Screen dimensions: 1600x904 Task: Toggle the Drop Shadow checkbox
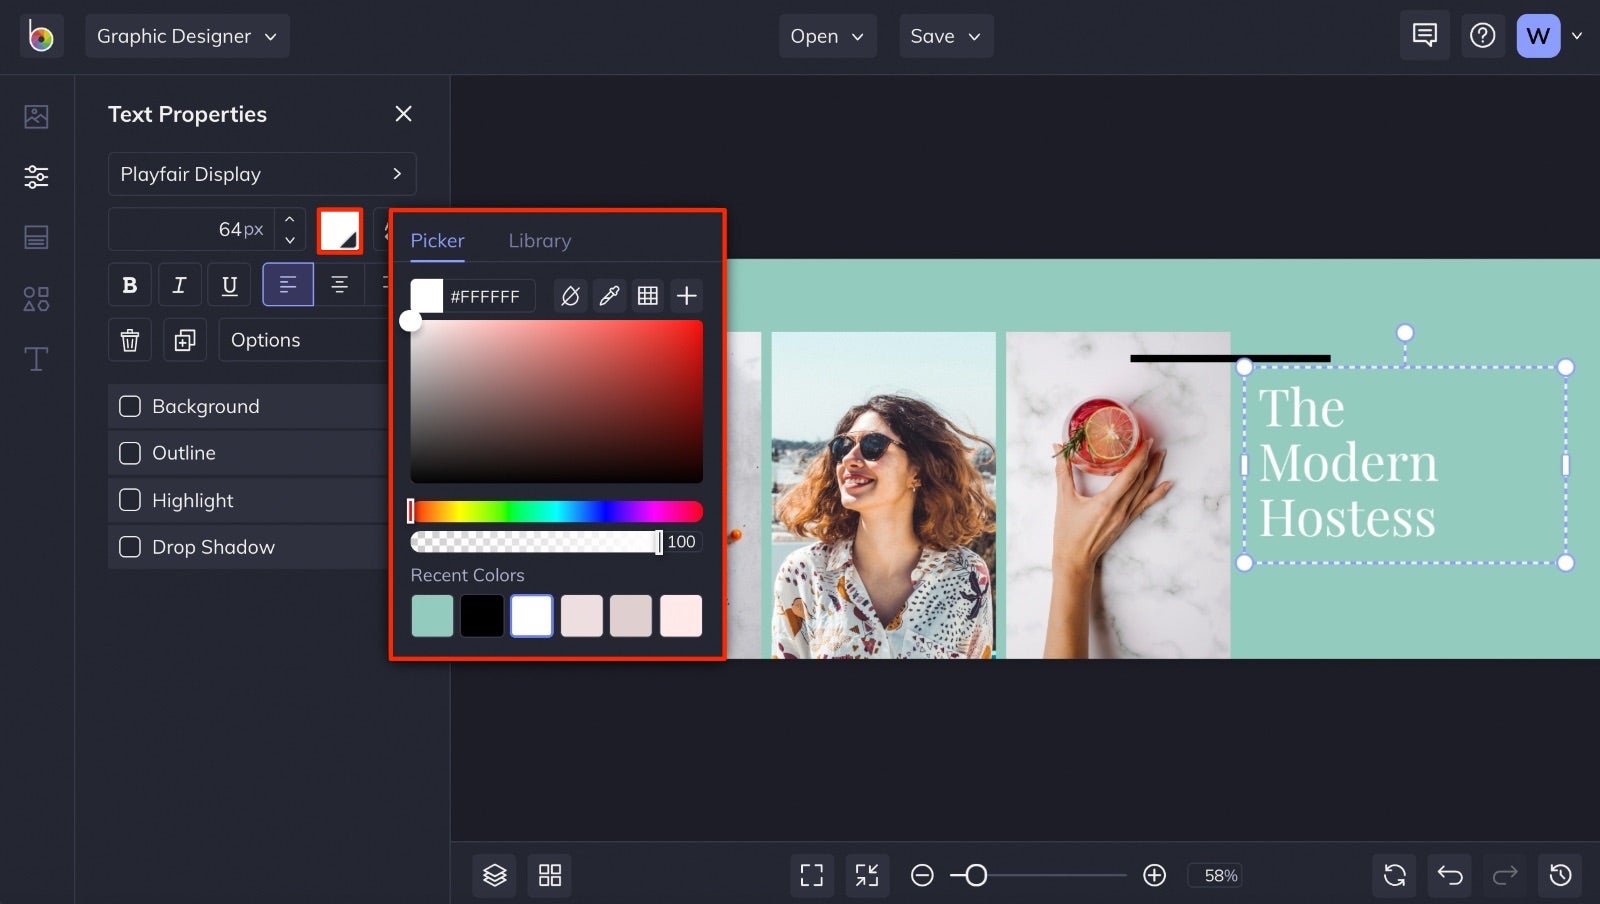pyautogui.click(x=130, y=547)
